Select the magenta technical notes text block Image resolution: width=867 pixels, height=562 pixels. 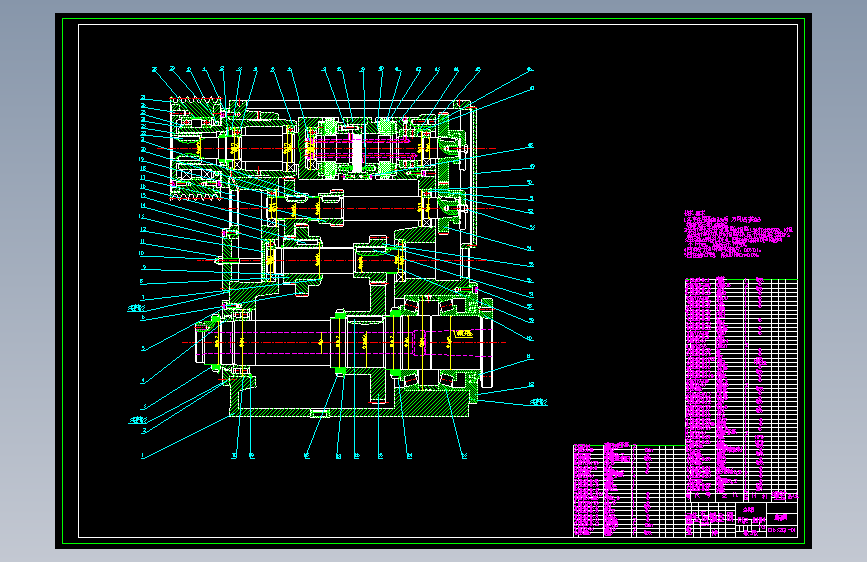[x=739, y=235]
